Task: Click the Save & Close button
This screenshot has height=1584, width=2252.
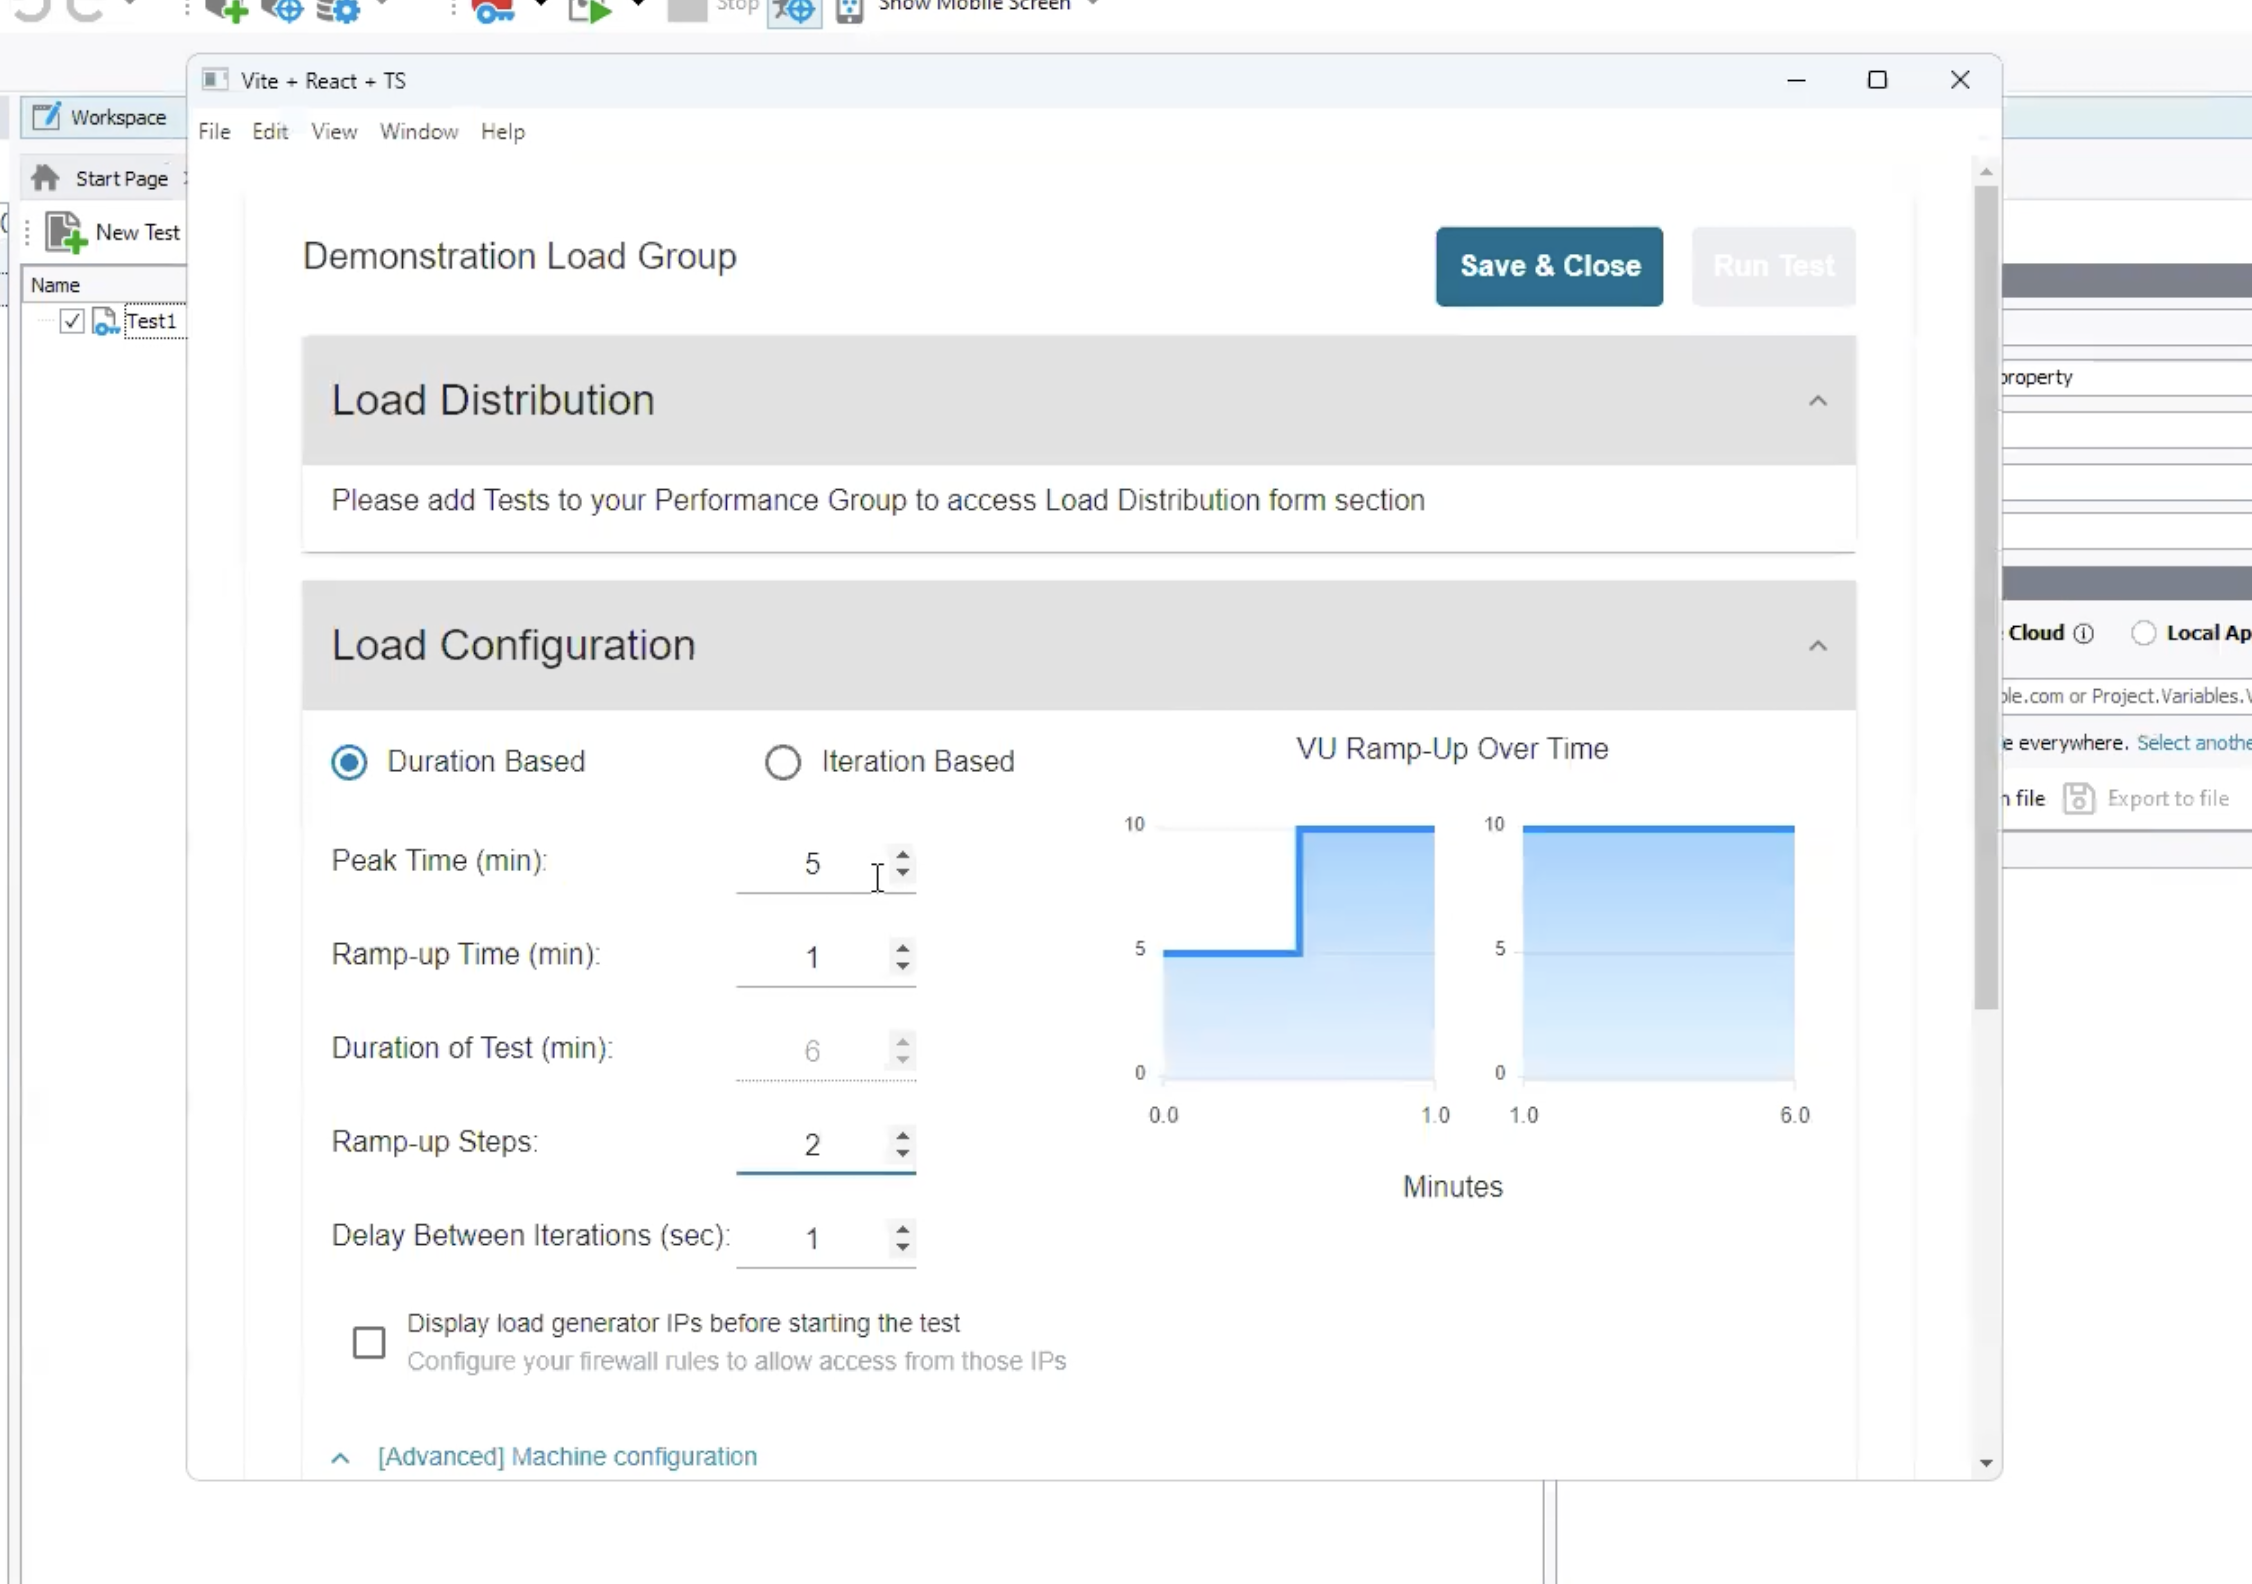Action: tap(1549, 266)
